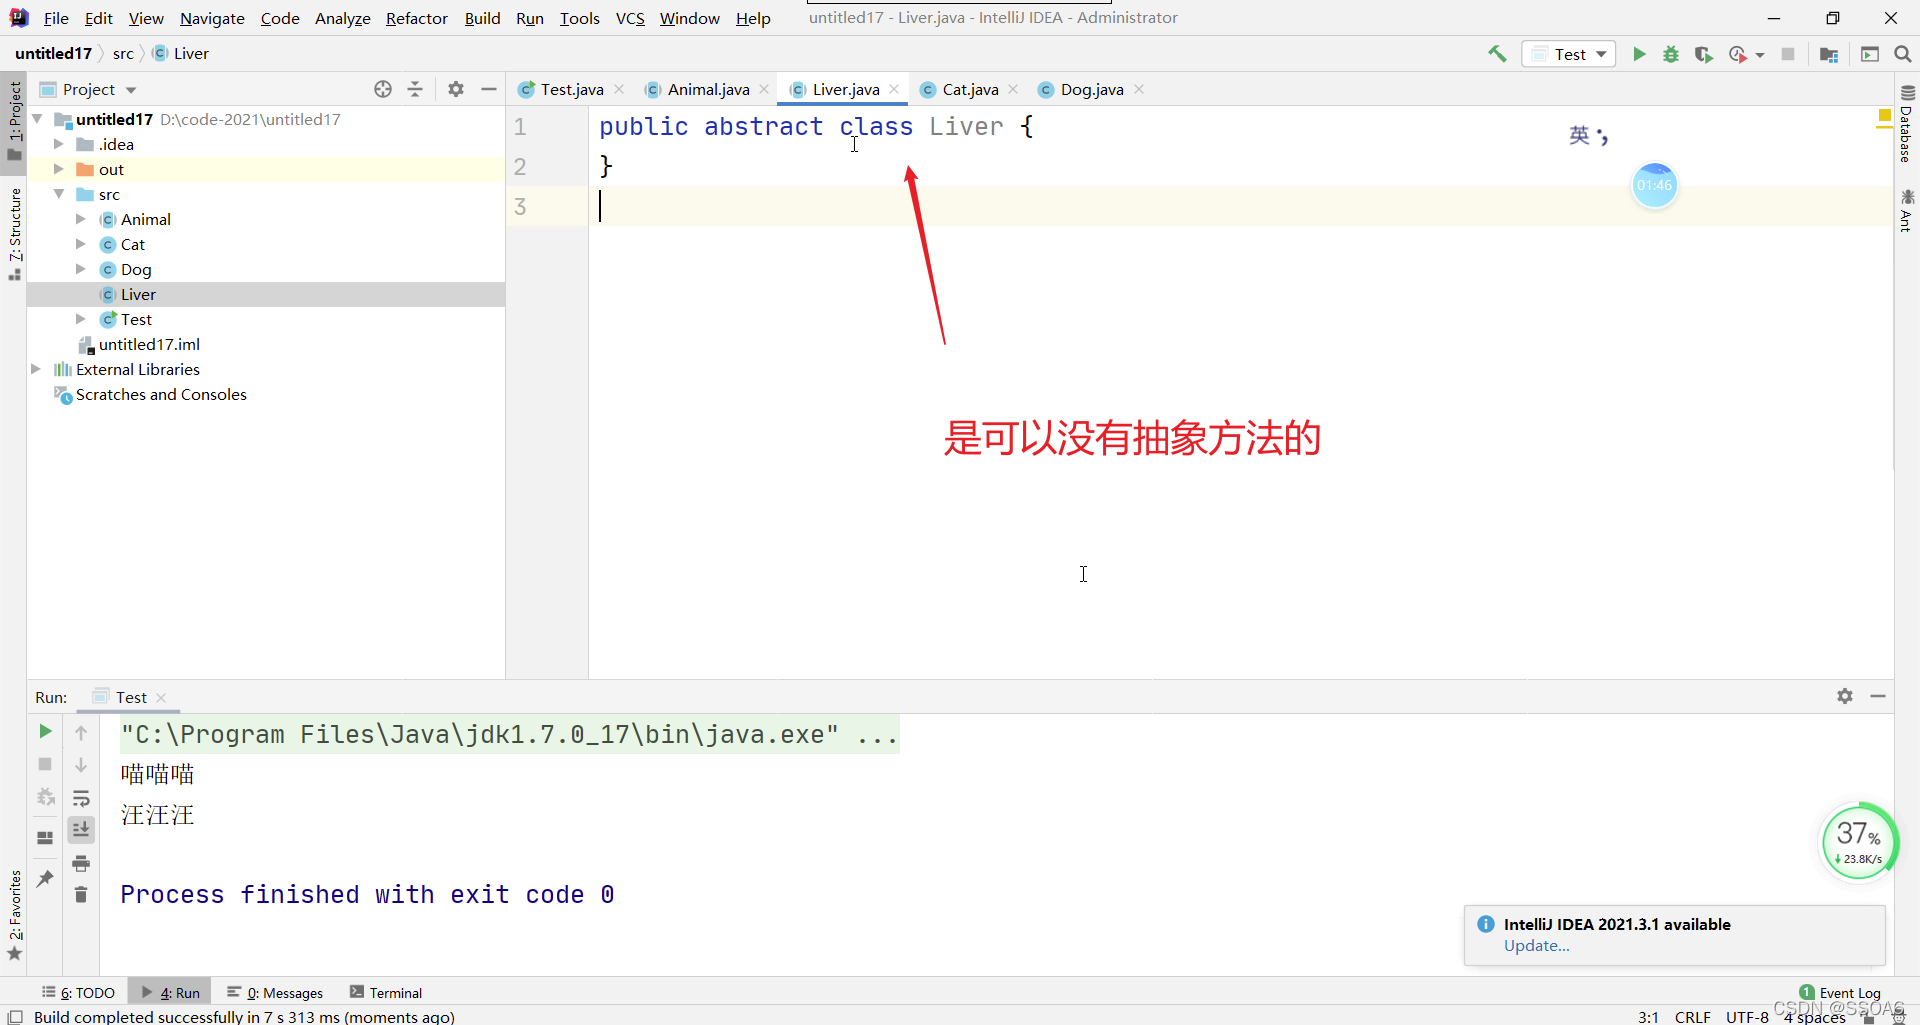Screen dimensions: 1920x1025
Task: Switch to Test.java editor tab
Action: (x=571, y=89)
